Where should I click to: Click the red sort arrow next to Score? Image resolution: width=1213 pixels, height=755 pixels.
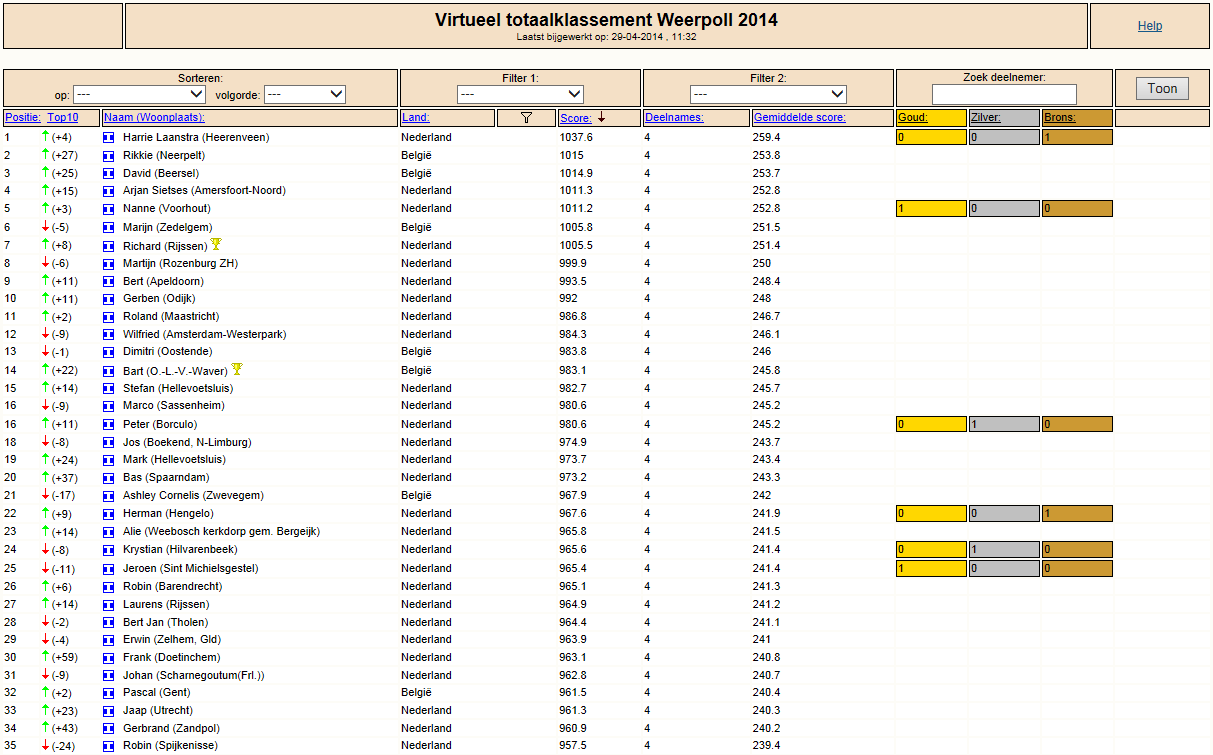(x=601, y=118)
